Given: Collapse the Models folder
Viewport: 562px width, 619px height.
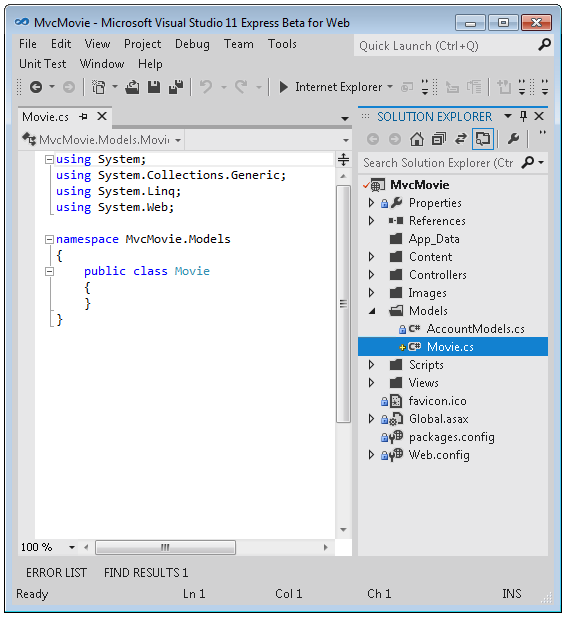Looking at the screenshot, I should pyautogui.click(x=372, y=311).
